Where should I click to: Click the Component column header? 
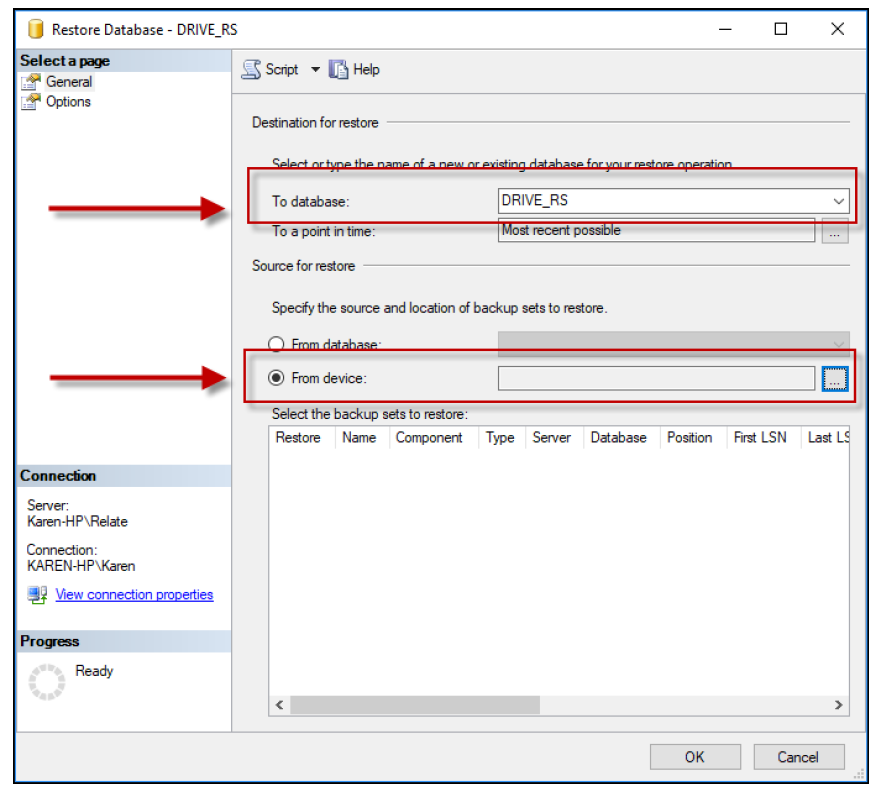tap(429, 438)
